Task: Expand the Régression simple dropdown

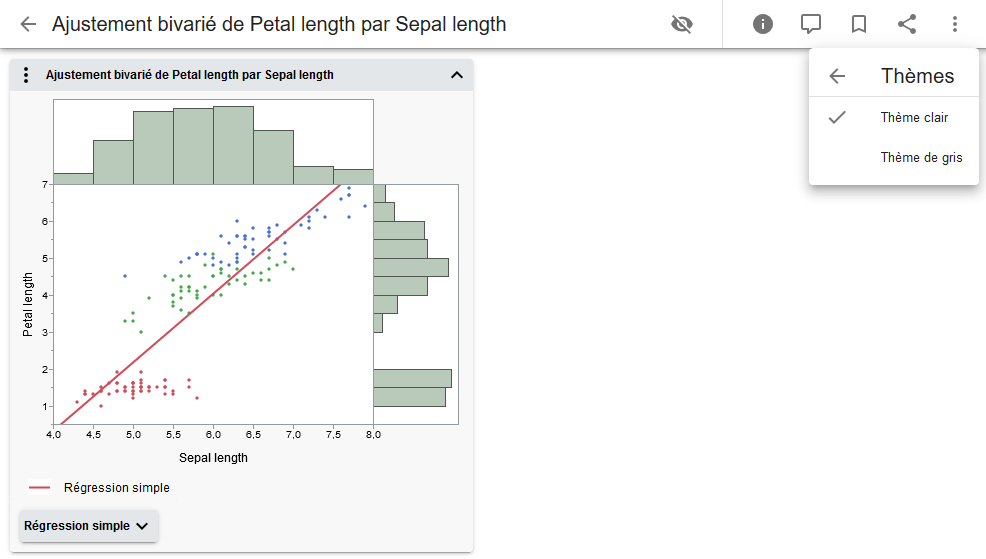Action: pos(88,526)
